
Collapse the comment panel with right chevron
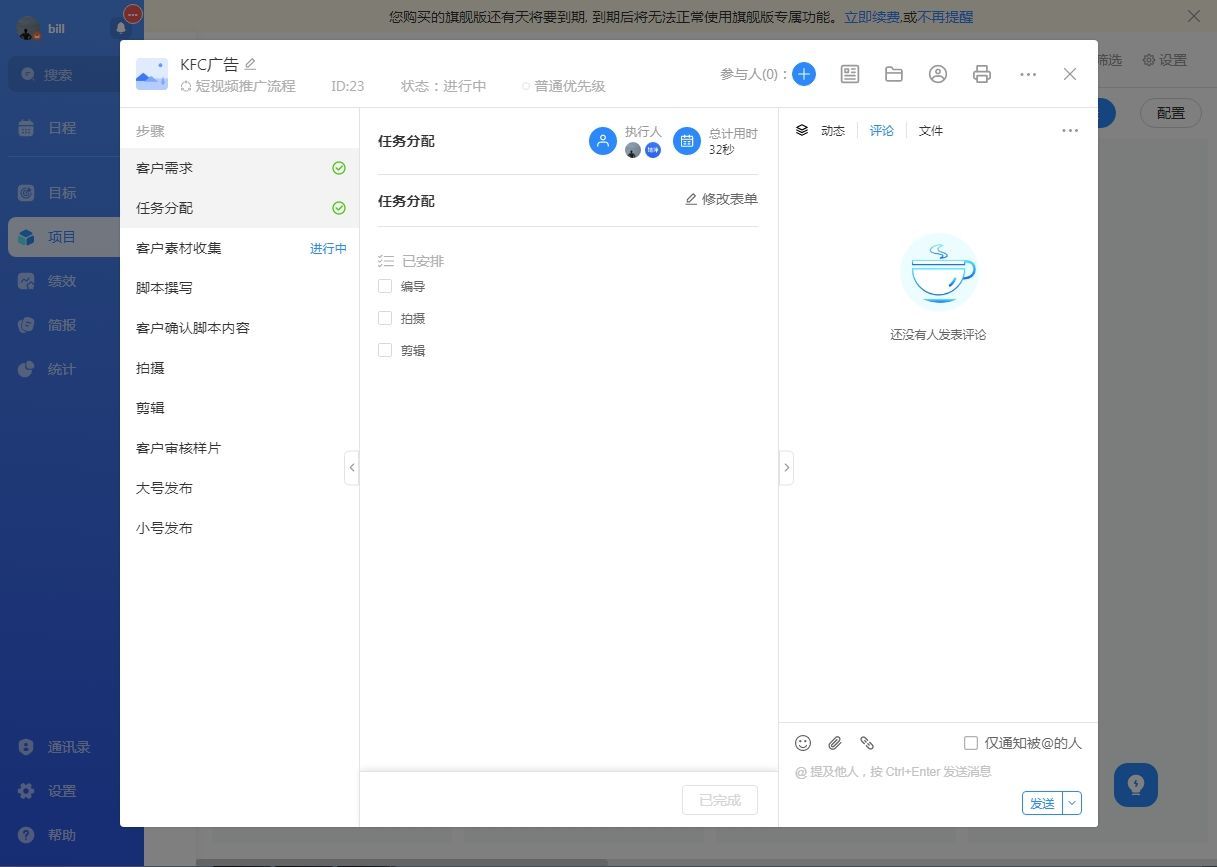tap(786, 467)
